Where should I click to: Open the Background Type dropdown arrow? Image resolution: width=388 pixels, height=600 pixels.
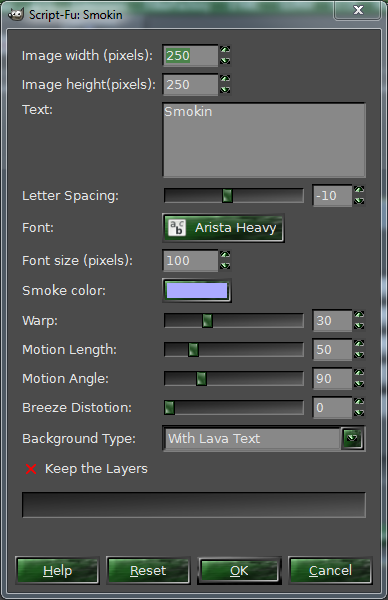(352, 438)
